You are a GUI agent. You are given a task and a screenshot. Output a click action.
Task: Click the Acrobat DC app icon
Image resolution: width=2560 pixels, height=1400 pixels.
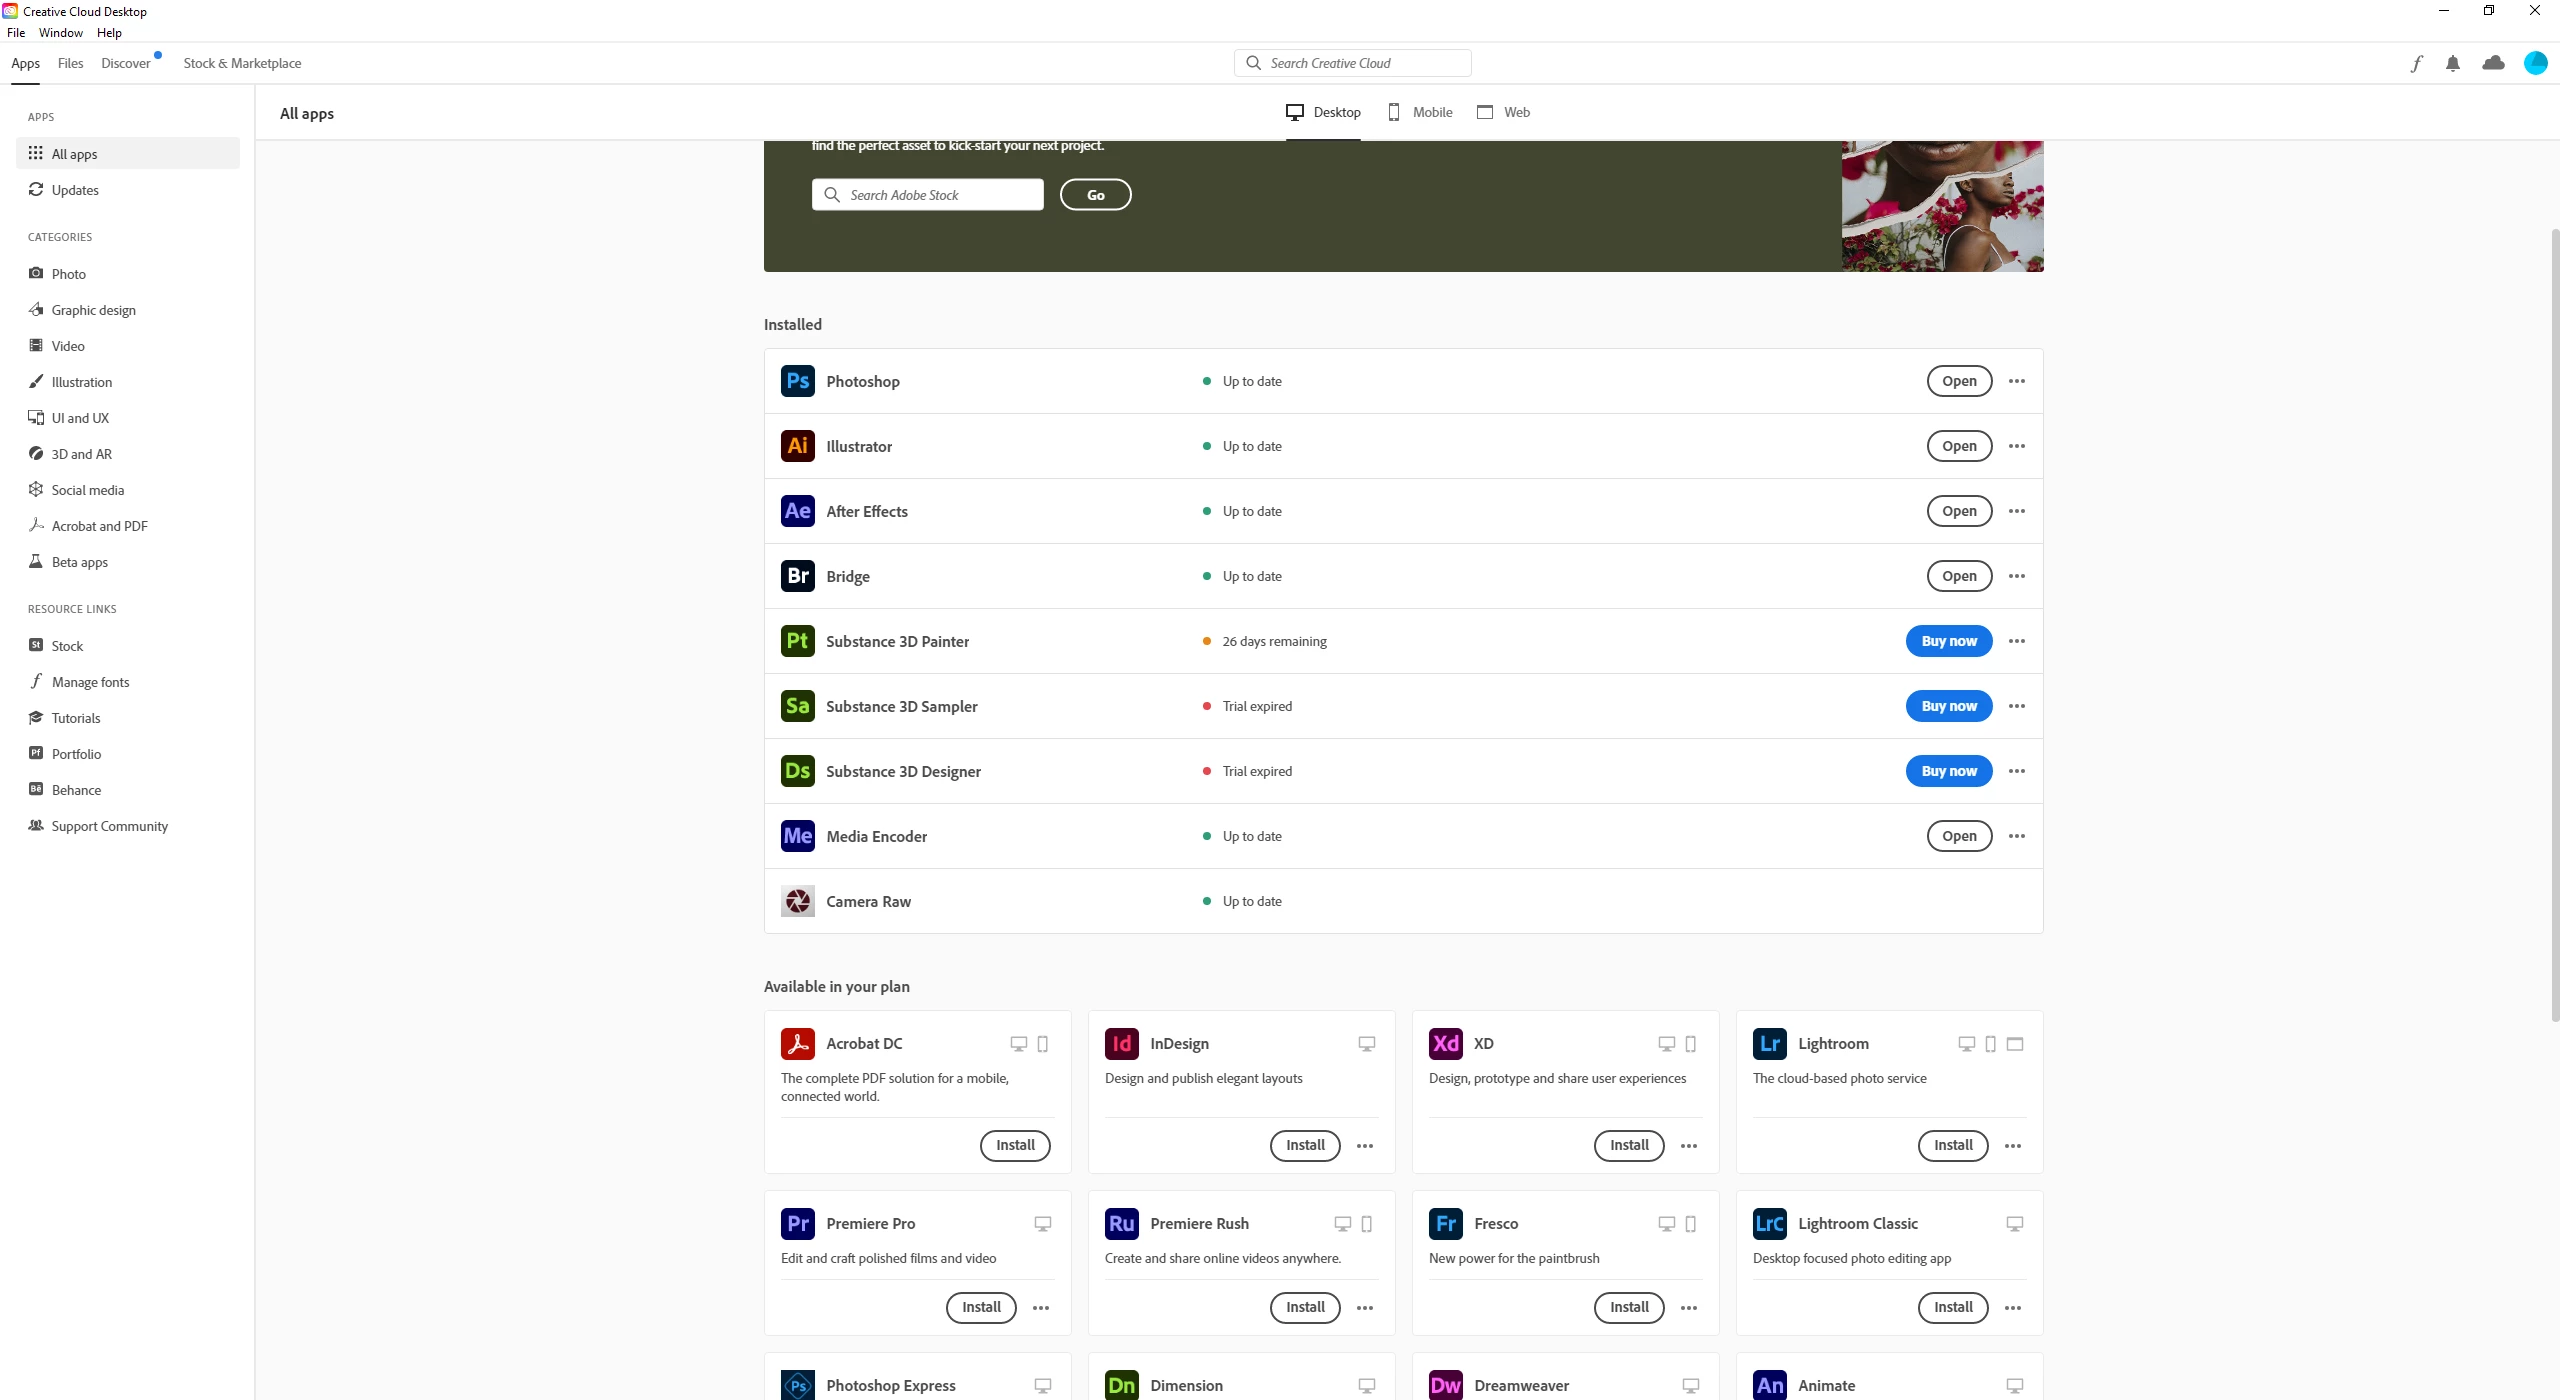tap(797, 1043)
